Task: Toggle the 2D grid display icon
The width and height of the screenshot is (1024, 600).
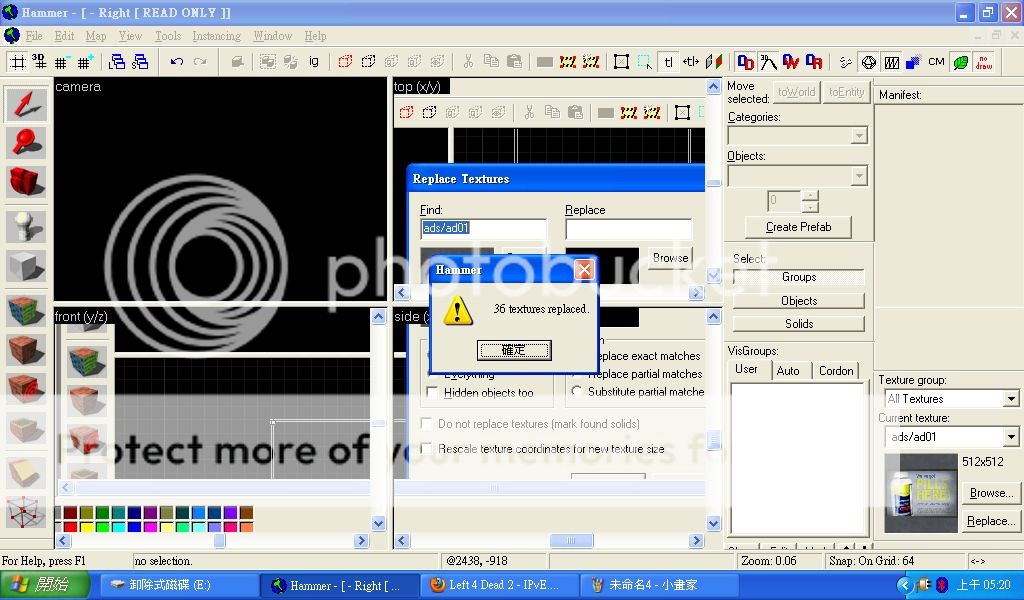Action: (17, 62)
